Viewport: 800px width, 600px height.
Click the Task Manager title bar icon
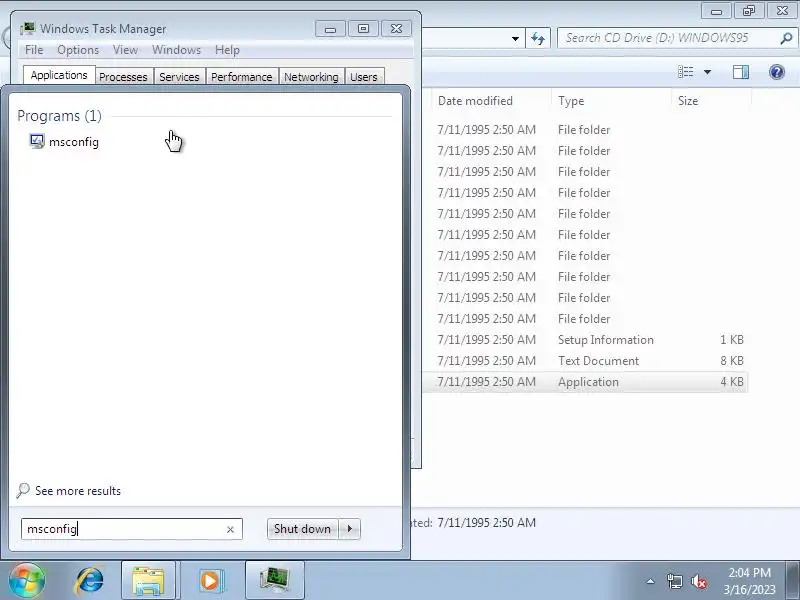coord(28,28)
